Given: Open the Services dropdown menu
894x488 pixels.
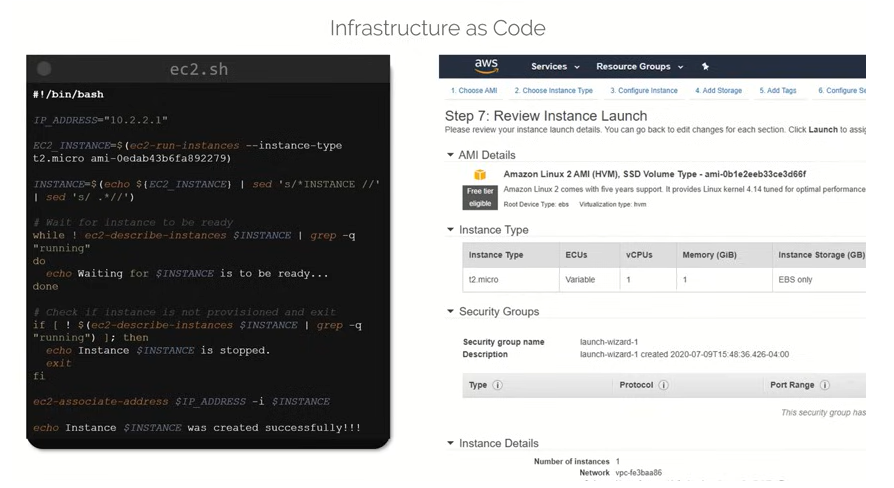Looking at the screenshot, I should click(555, 67).
